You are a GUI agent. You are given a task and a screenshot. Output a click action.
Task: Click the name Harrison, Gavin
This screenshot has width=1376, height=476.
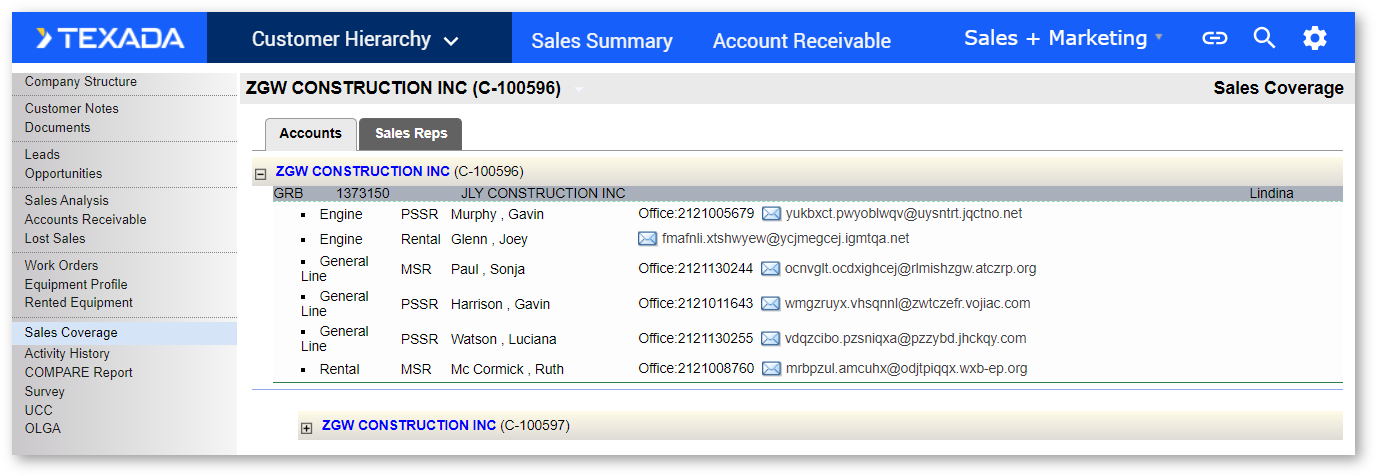pos(500,304)
